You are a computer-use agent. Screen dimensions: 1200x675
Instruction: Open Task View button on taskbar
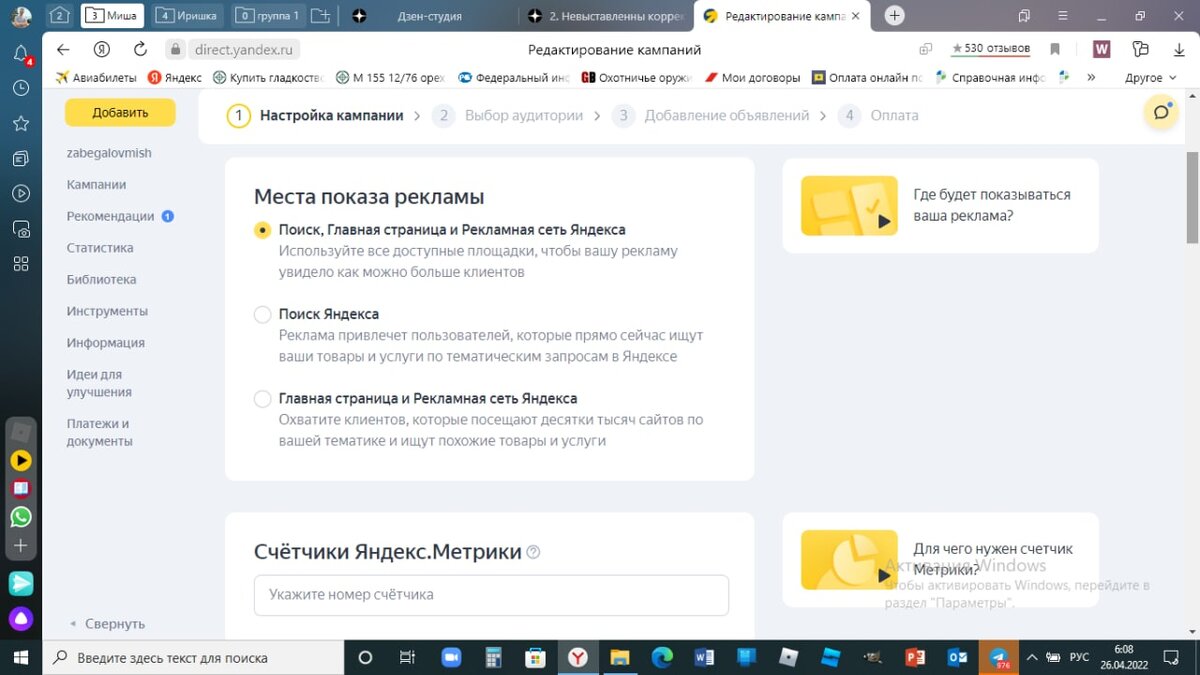point(407,657)
